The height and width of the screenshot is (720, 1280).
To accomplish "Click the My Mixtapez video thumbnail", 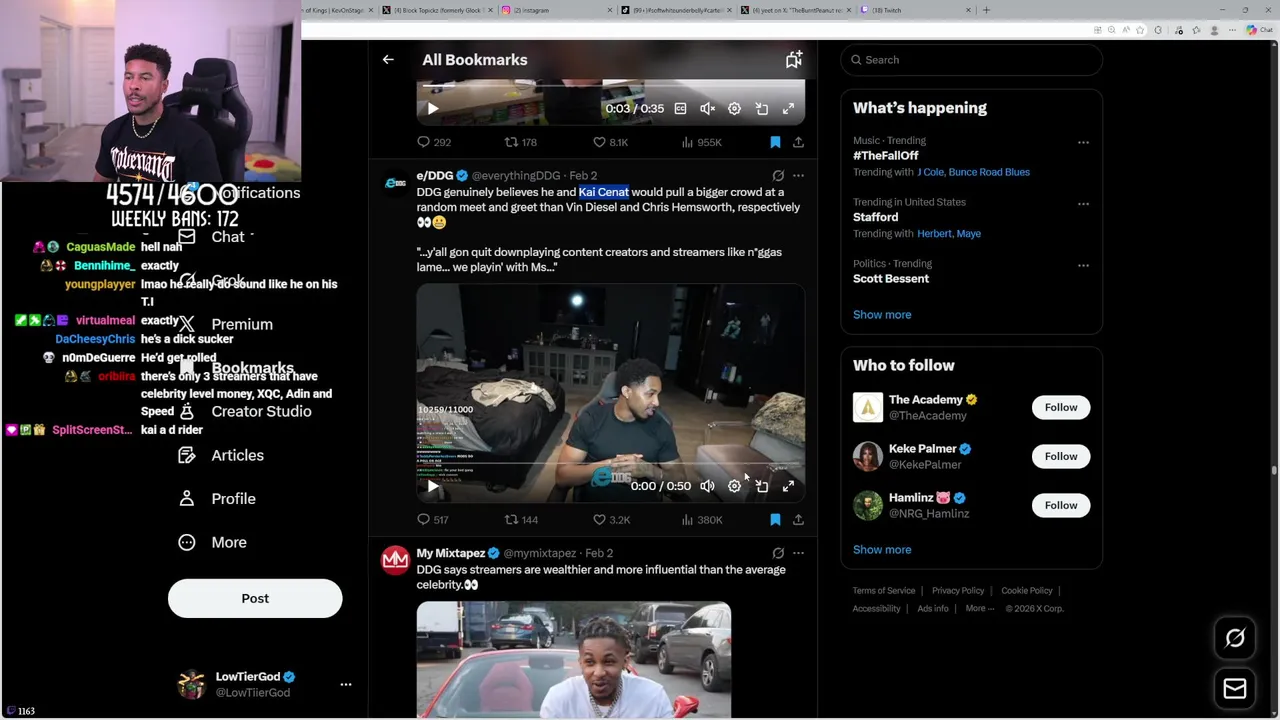I will (x=574, y=660).
